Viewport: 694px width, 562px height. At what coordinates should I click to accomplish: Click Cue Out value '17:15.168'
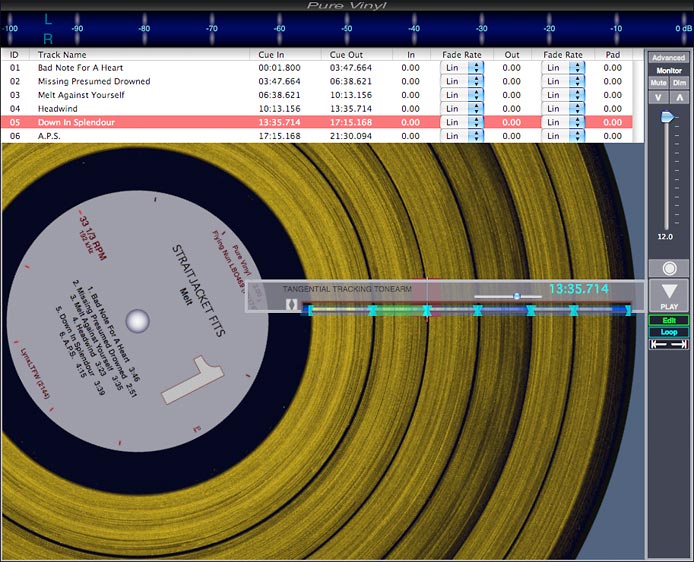[351, 123]
